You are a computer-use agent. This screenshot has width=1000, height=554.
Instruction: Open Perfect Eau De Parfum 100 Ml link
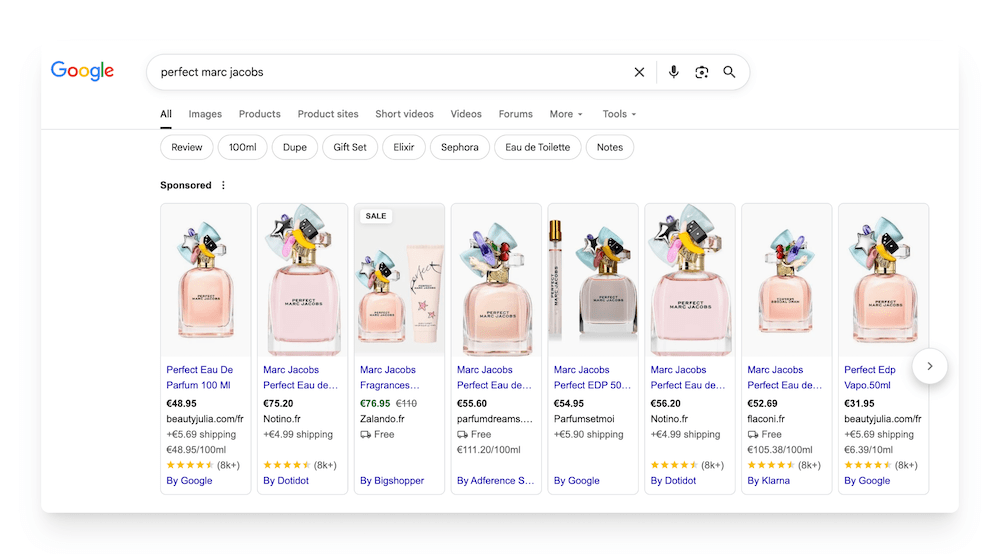click(x=199, y=377)
